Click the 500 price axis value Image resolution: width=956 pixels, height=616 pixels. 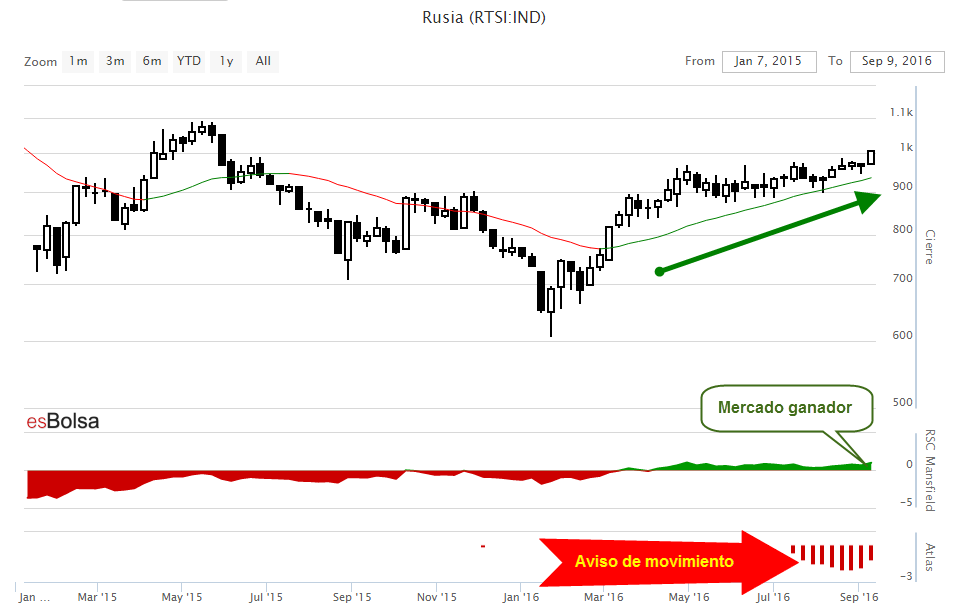point(903,403)
